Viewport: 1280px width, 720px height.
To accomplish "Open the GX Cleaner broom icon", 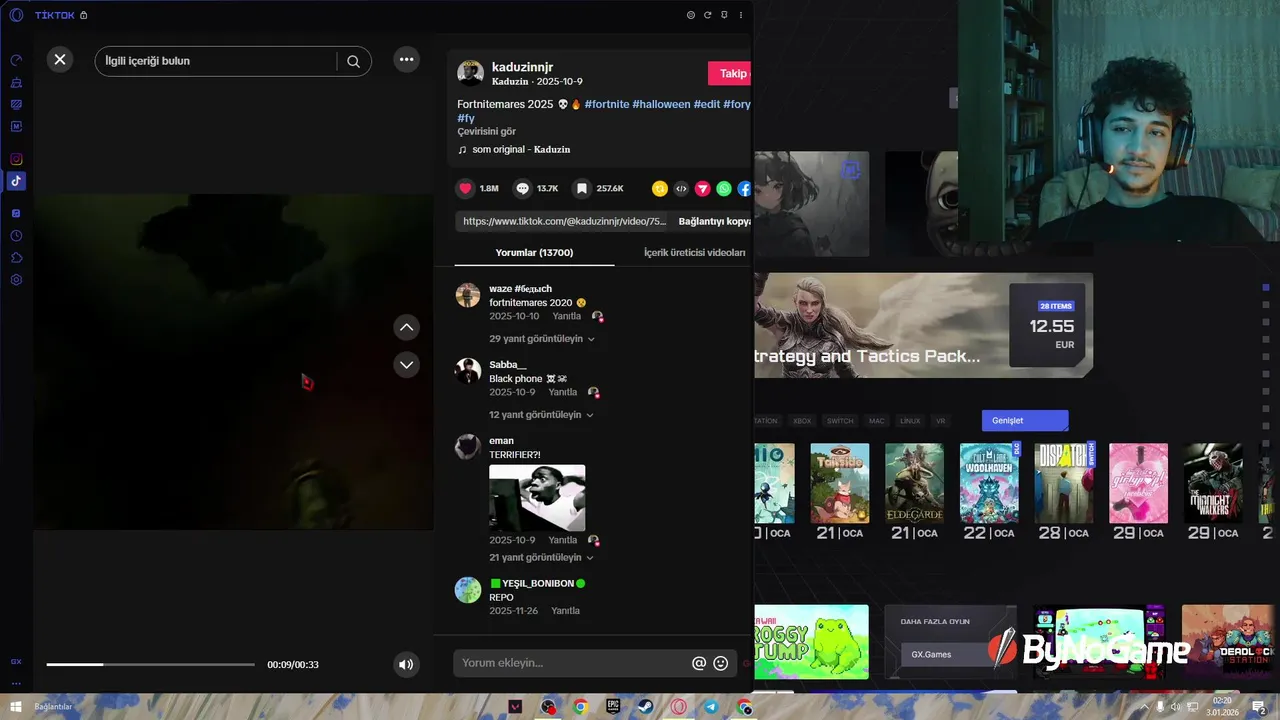I will (x=16, y=82).
